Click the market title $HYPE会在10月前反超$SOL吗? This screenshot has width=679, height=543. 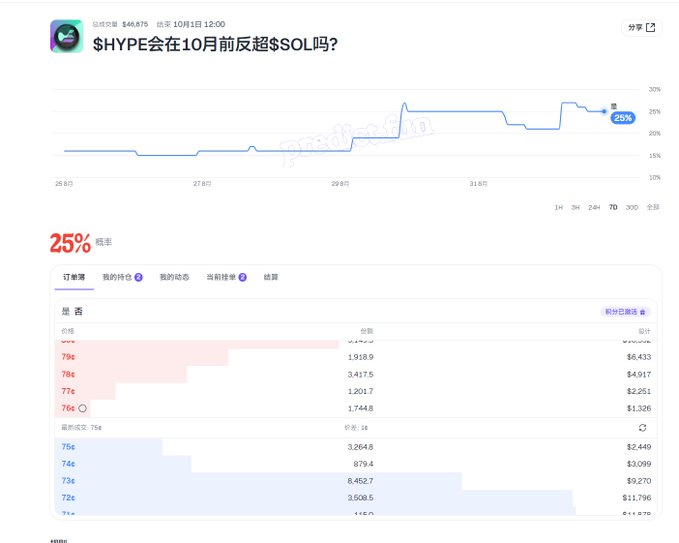coord(215,44)
